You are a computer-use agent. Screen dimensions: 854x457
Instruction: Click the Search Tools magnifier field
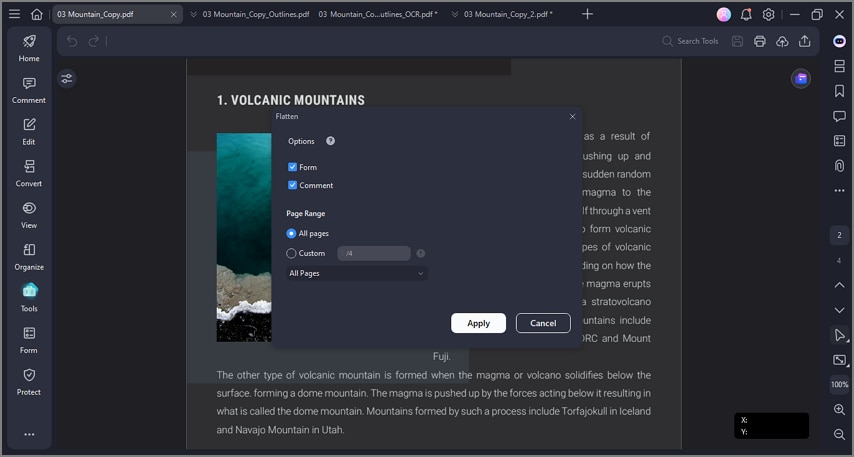point(690,41)
